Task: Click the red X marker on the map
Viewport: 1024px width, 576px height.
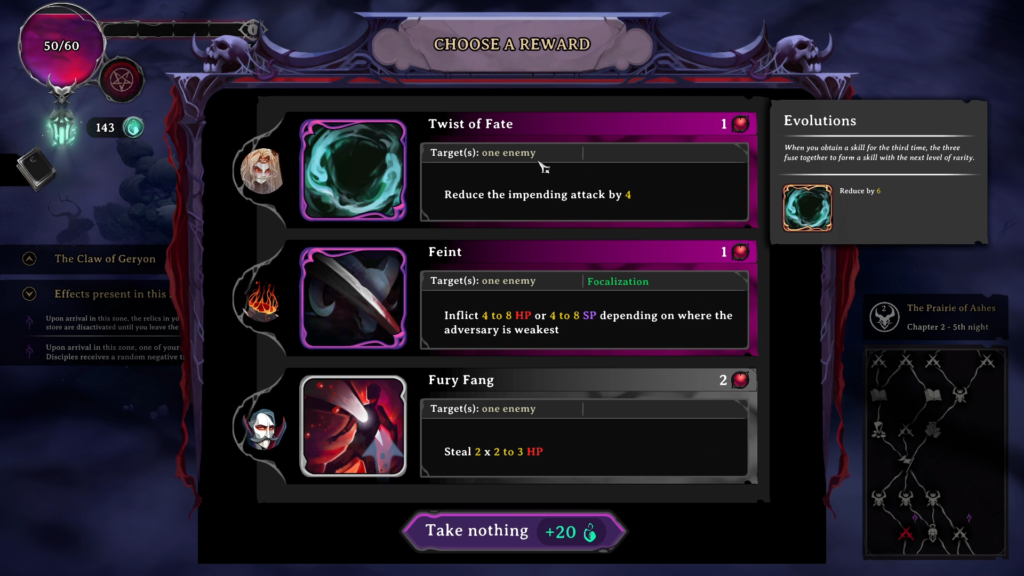Action: tap(906, 534)
